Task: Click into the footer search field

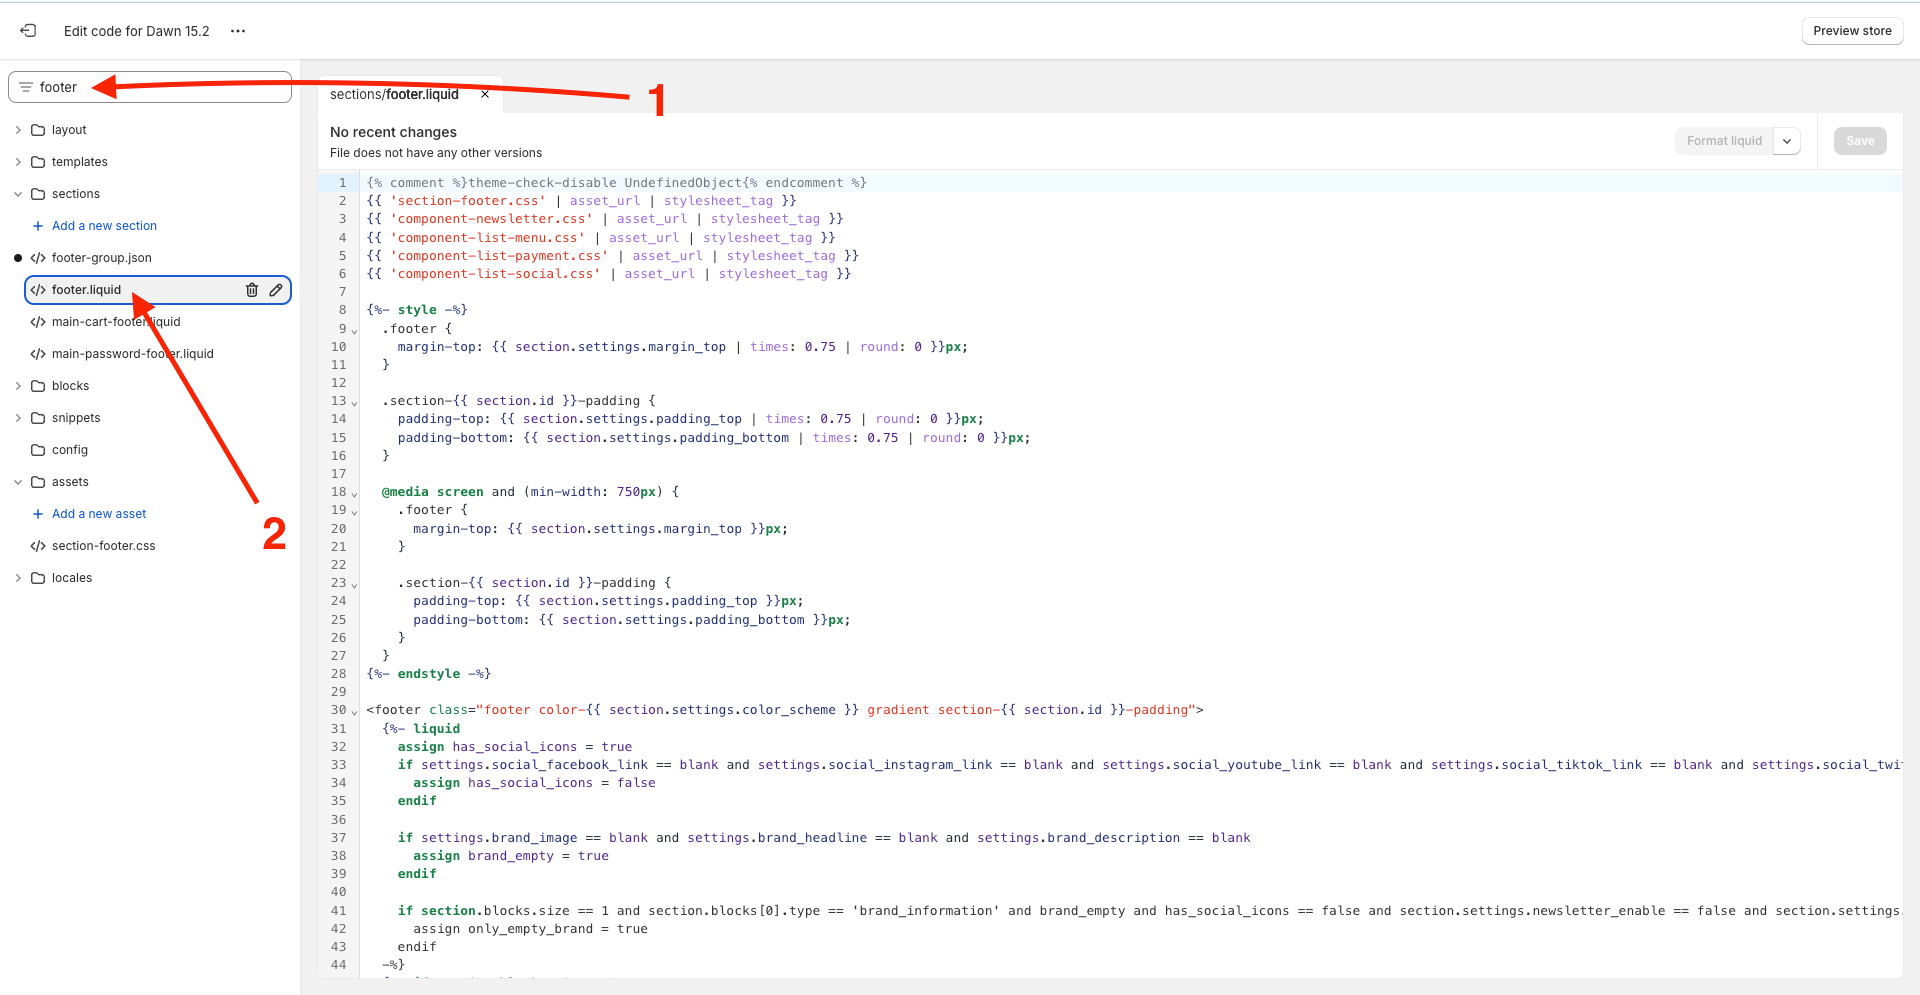Action: 160,87
